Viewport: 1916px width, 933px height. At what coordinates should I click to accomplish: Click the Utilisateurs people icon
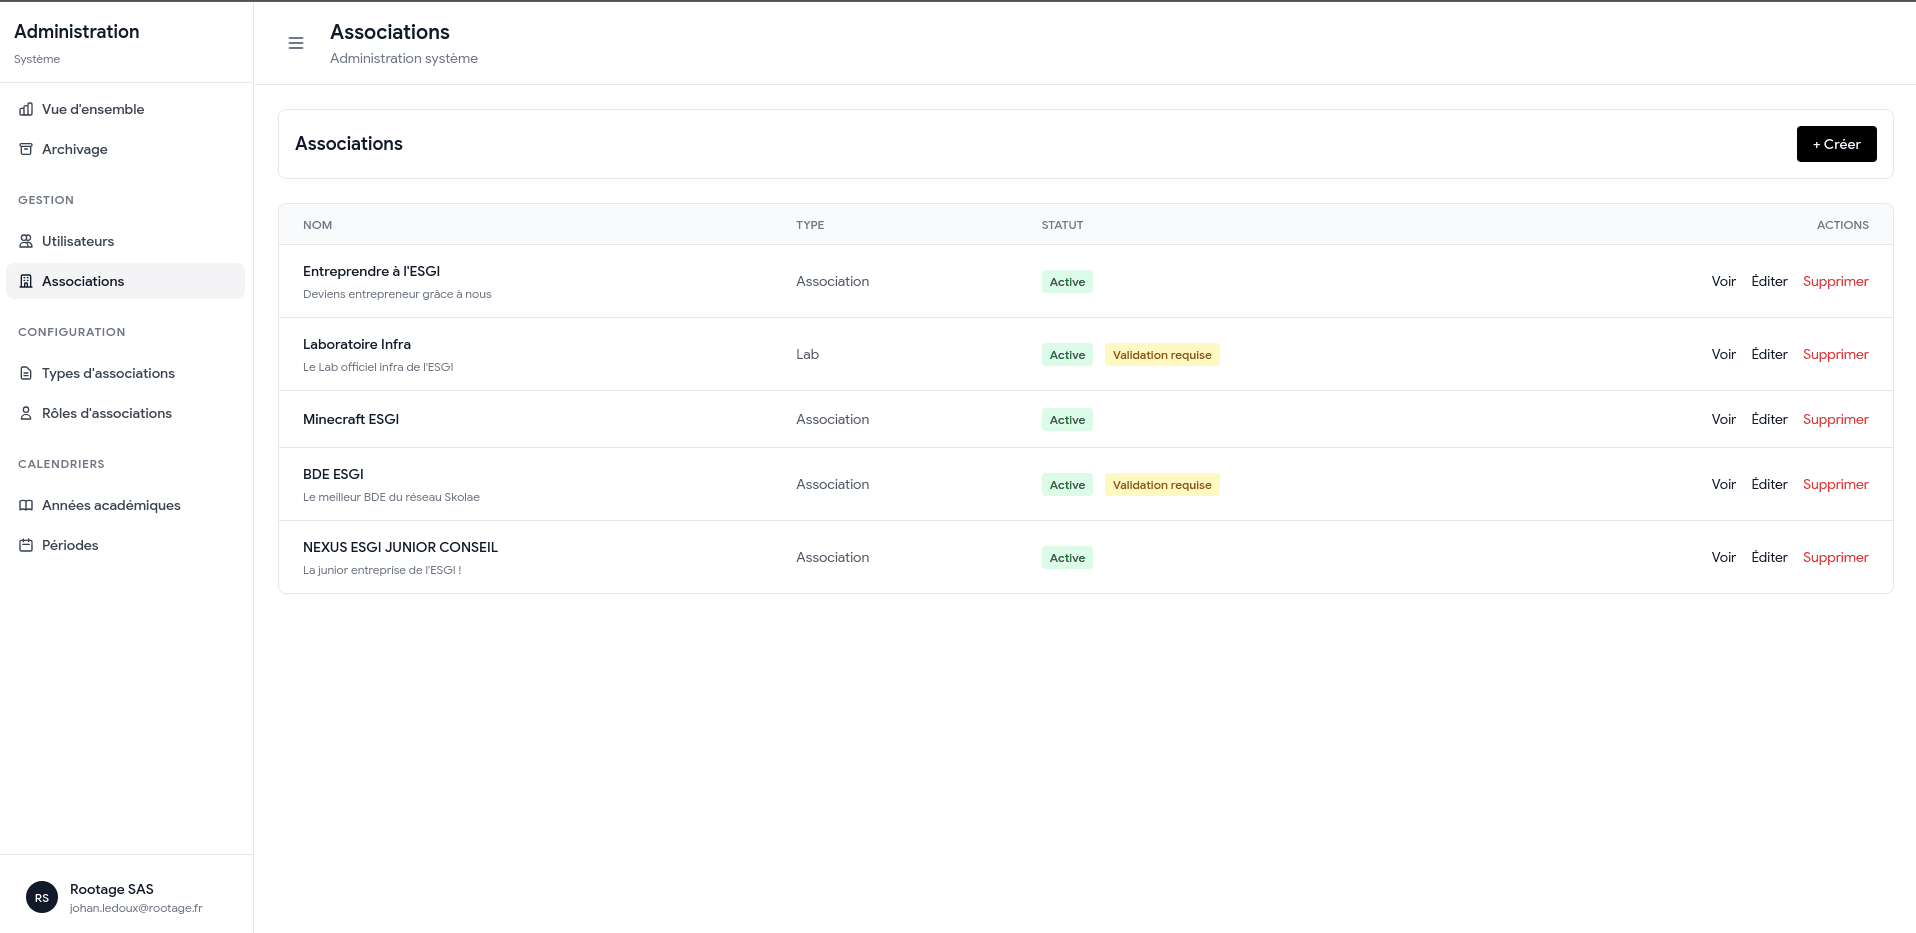click(x=26, y=241)
